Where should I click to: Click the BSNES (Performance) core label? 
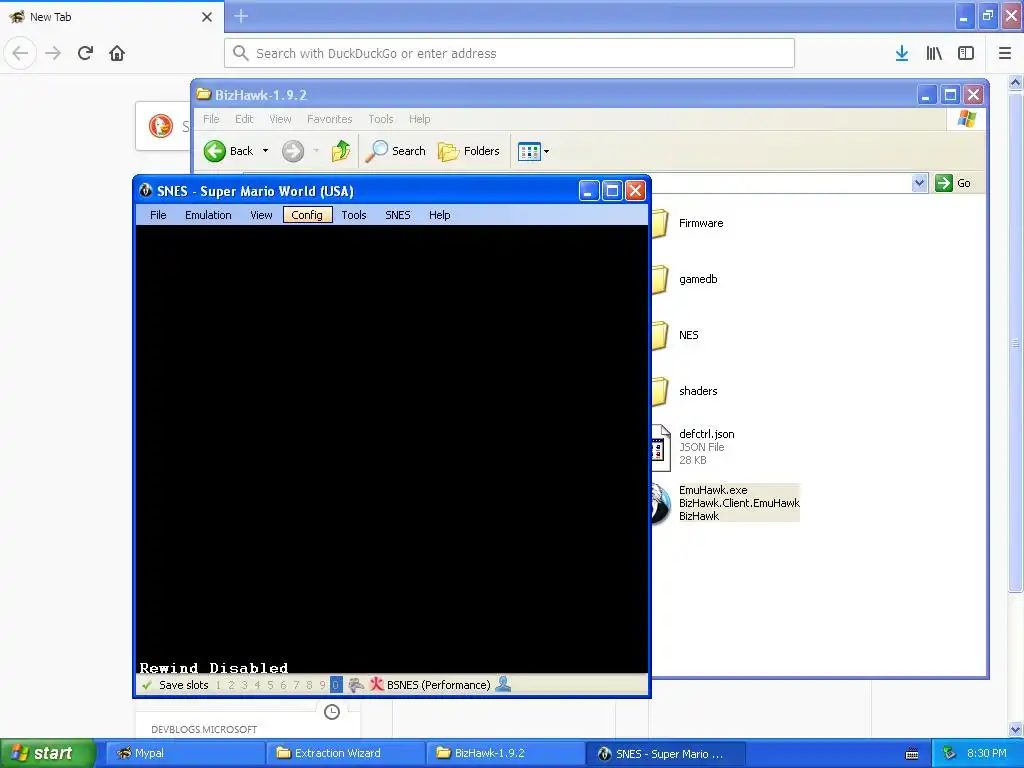click(x=438, y=685)
